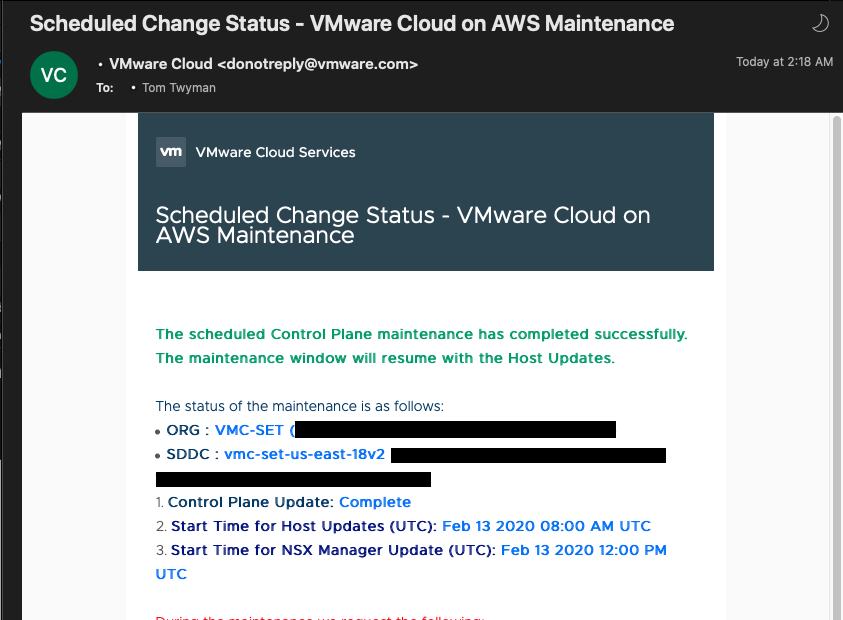Click the VMware vm logo
This screenshot has height=620, width=843.
pos(171,152)
